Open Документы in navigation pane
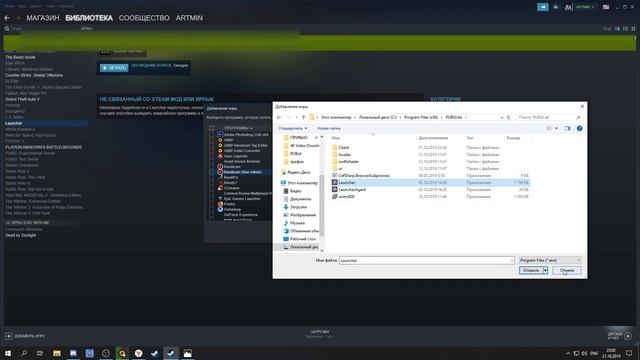640x360 pixels. [298, 199]
